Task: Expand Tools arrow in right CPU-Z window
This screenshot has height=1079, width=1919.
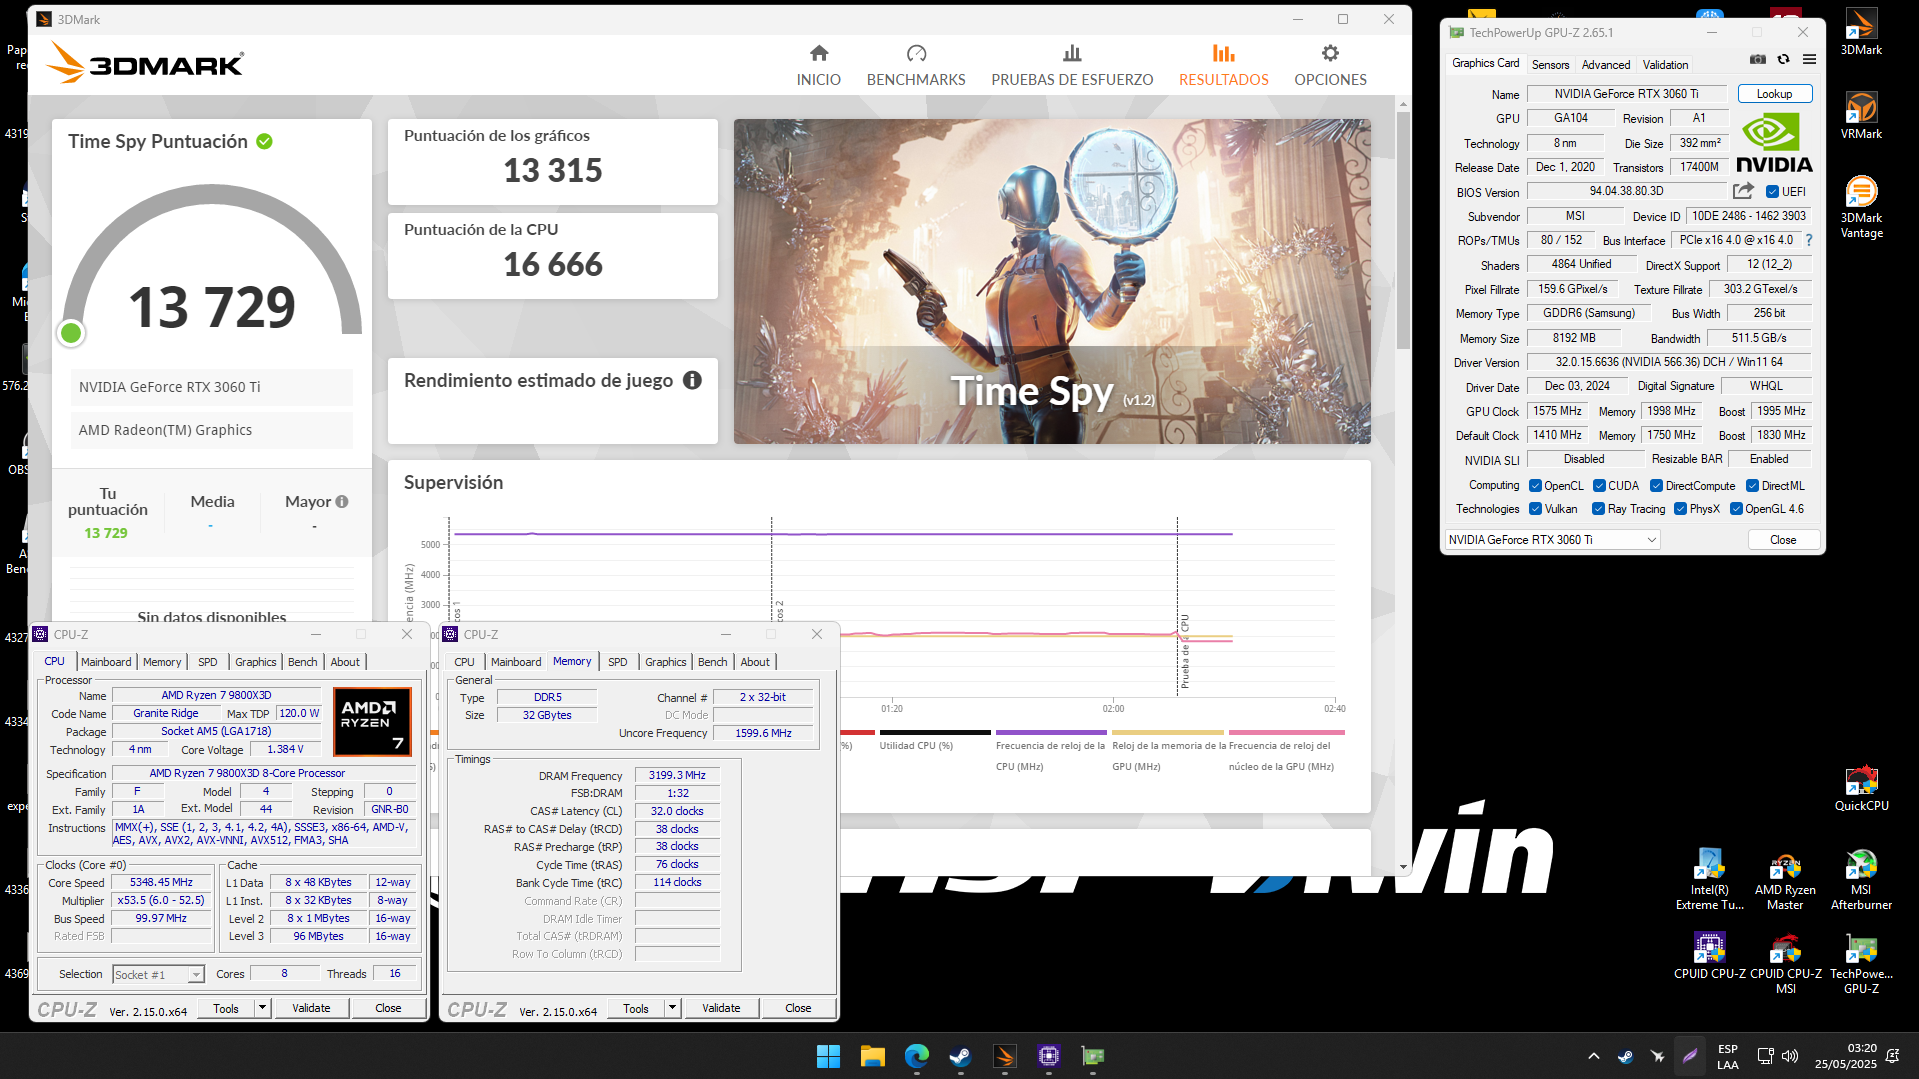Action: click(672, 1008)
